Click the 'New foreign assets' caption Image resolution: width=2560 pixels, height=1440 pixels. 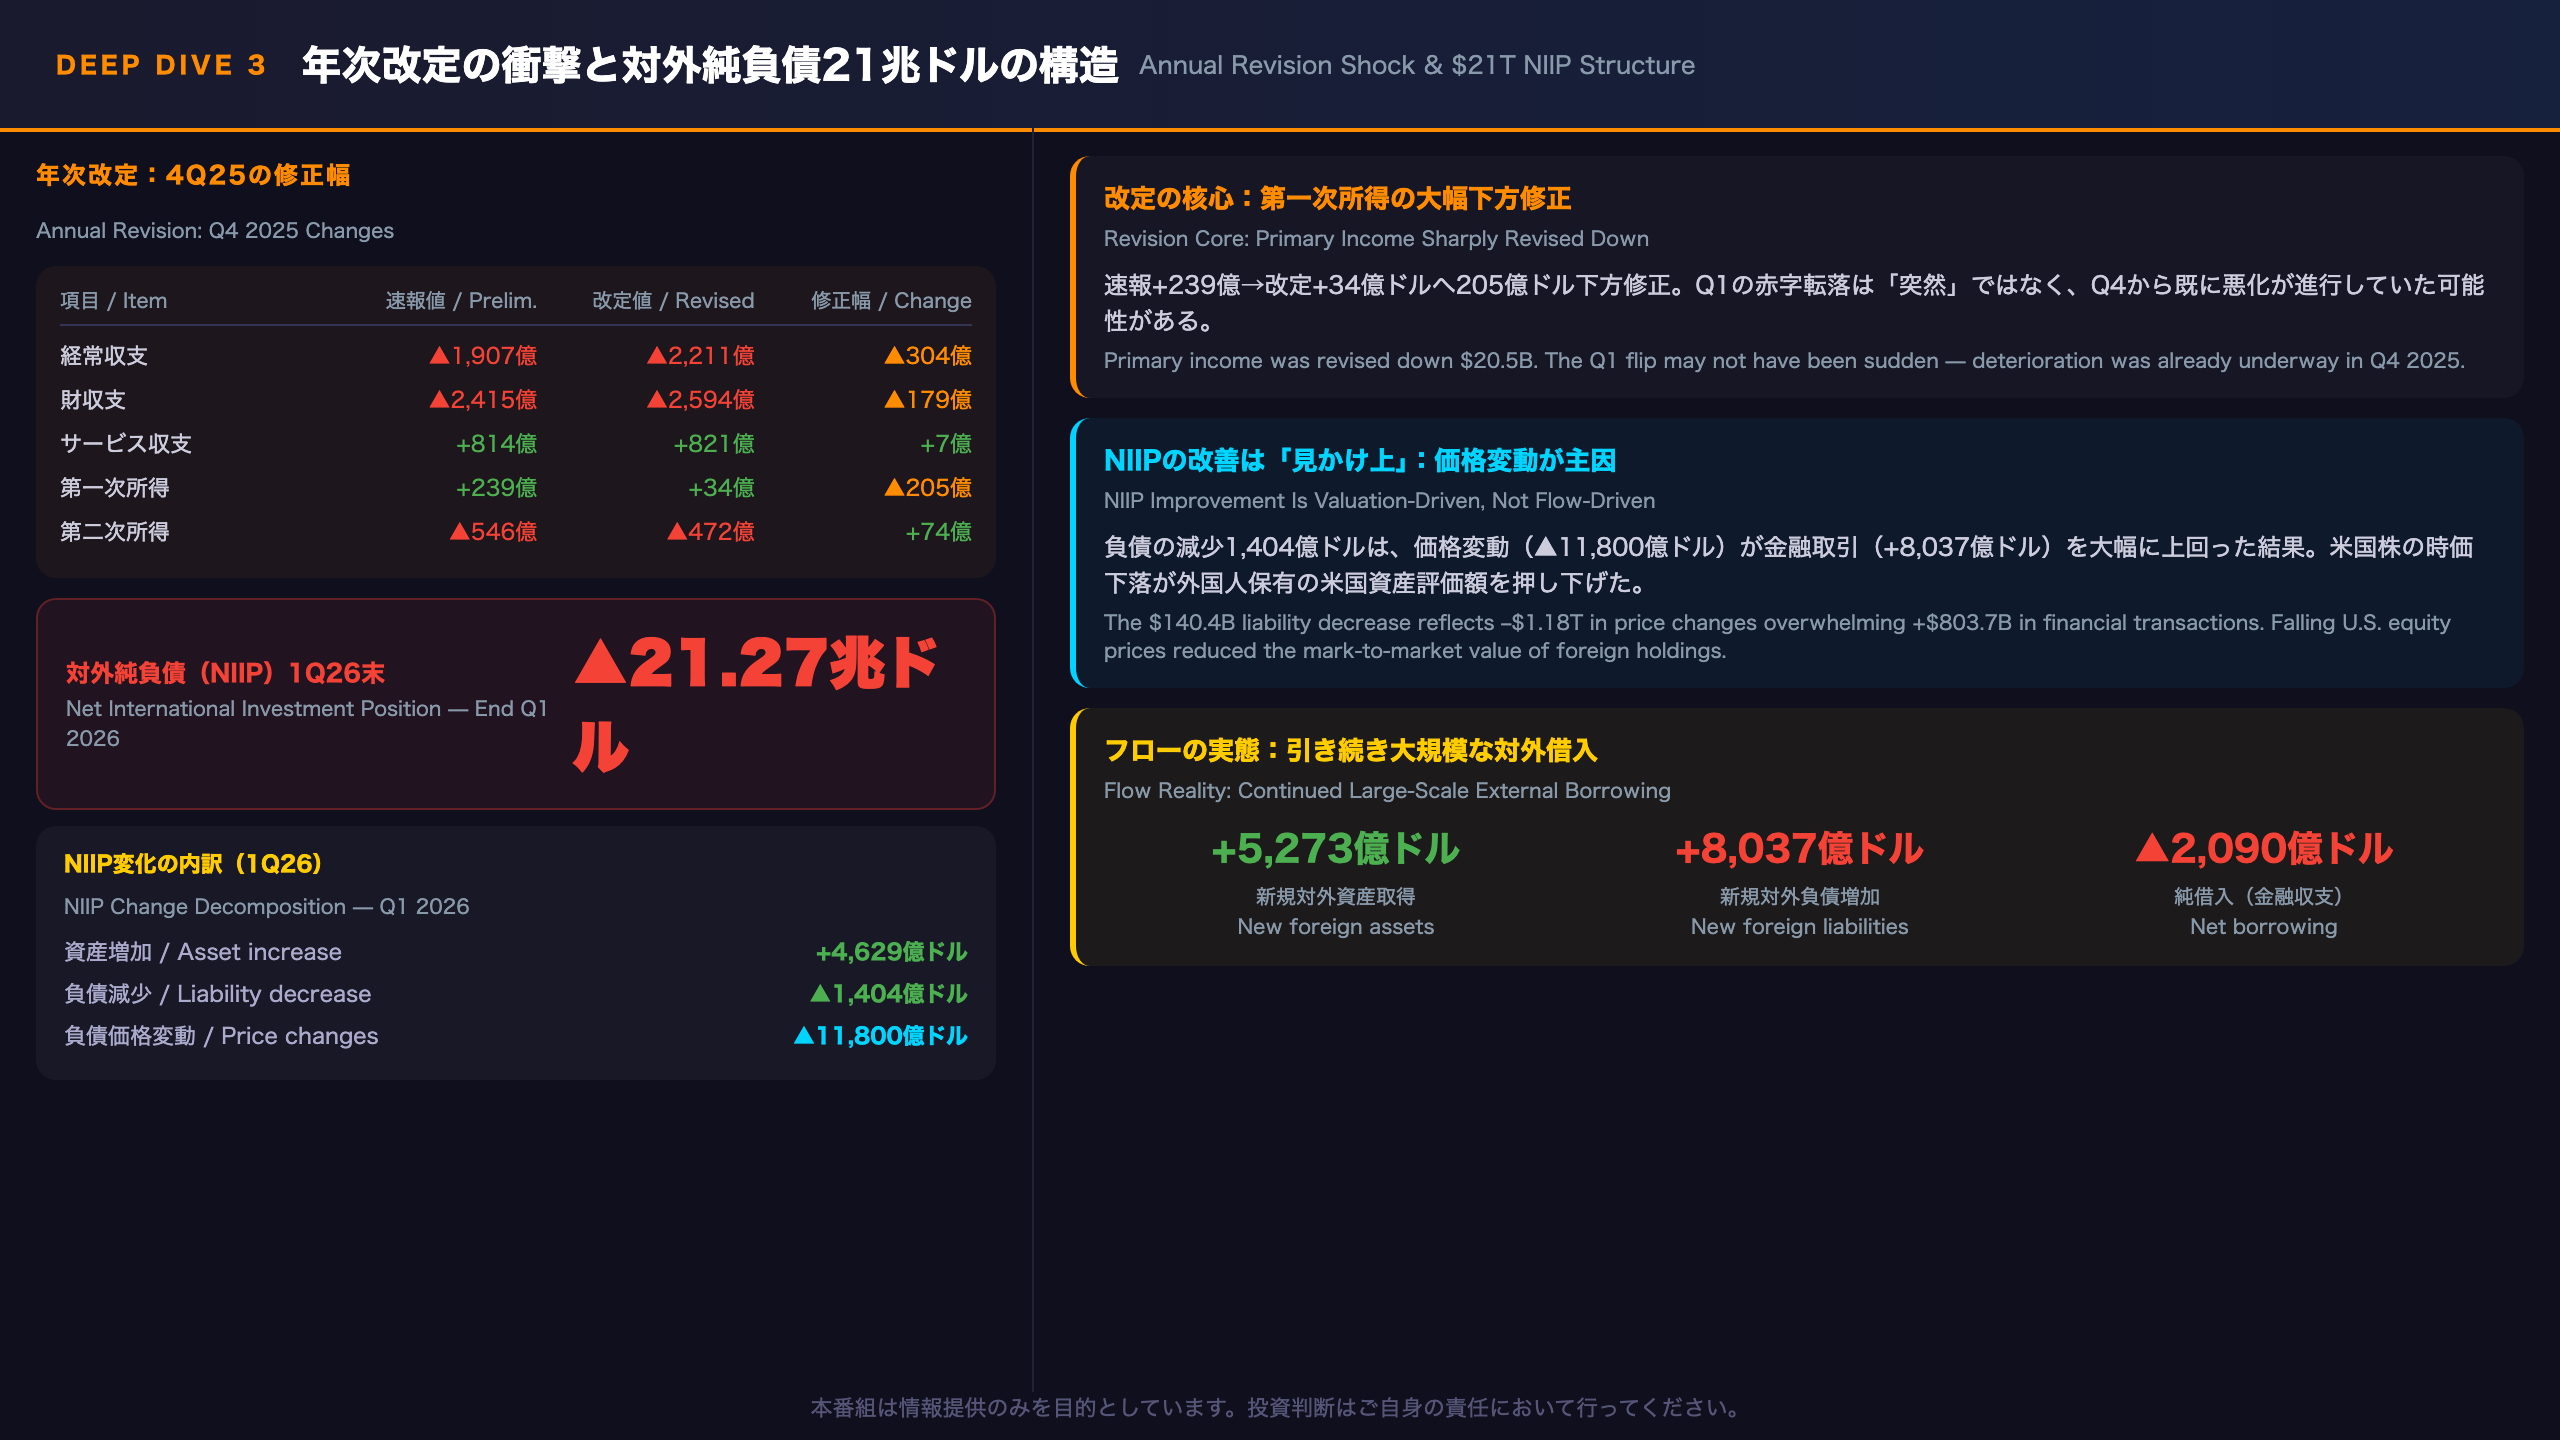1335,926
